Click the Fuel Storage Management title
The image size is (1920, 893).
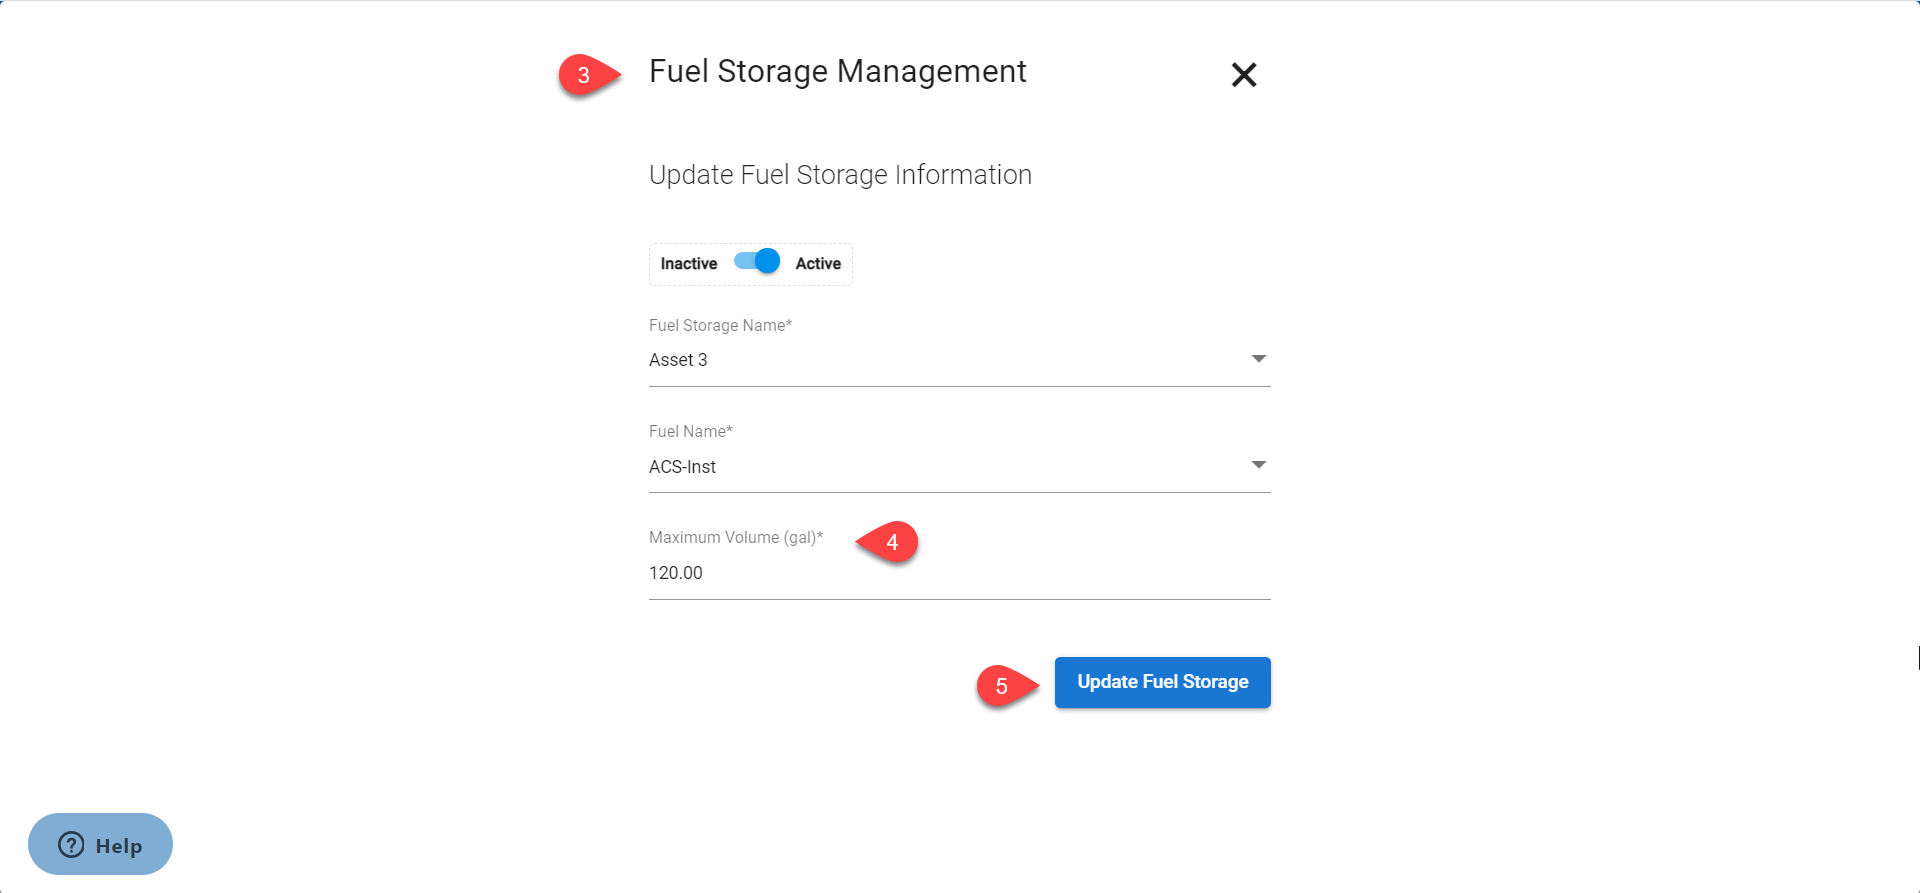[837, 72]
